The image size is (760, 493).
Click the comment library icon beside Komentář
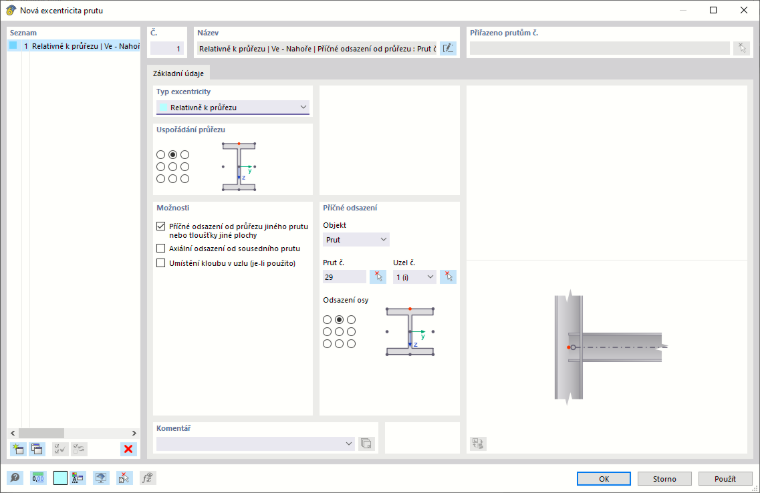366,444
